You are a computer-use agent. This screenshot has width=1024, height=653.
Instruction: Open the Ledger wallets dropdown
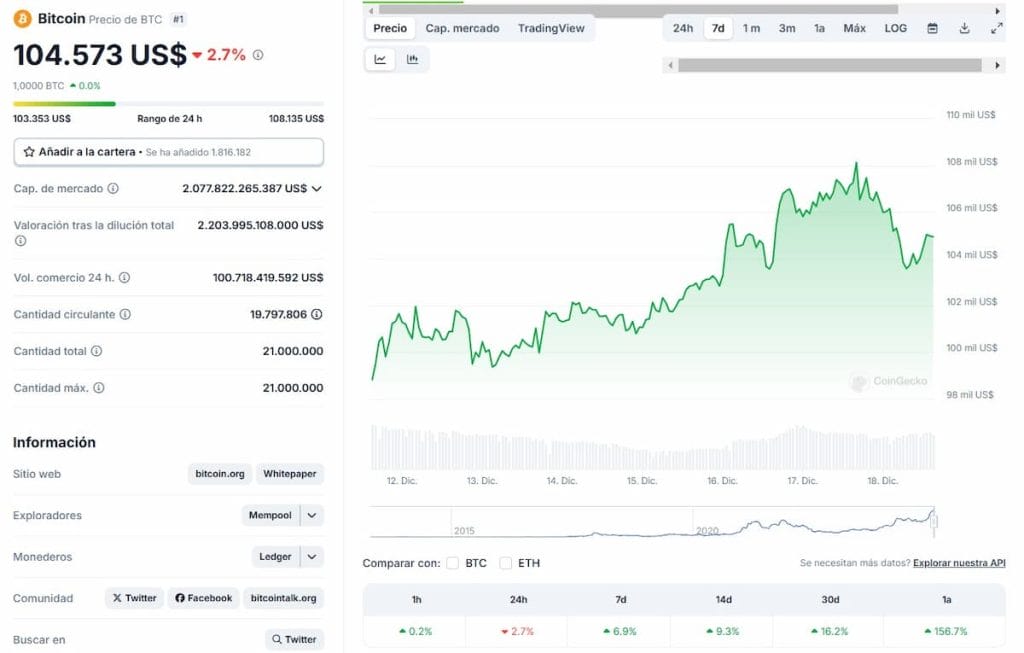click(x=311, y=556)
